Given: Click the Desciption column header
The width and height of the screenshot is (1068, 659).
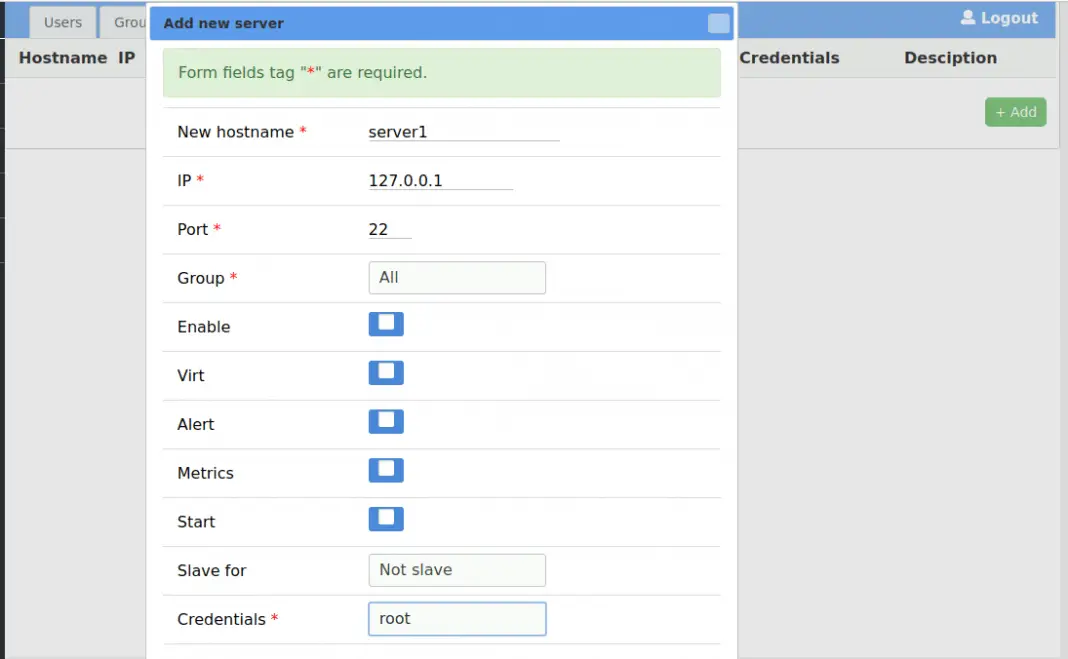Looking at the screenshot, I should point(949,57).
